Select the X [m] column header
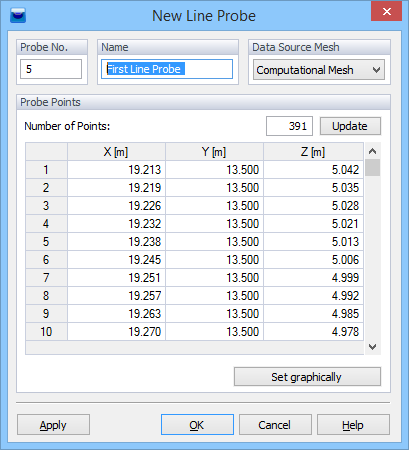The image size is (409, 450). pyautogui.click(x=116, y=152)
